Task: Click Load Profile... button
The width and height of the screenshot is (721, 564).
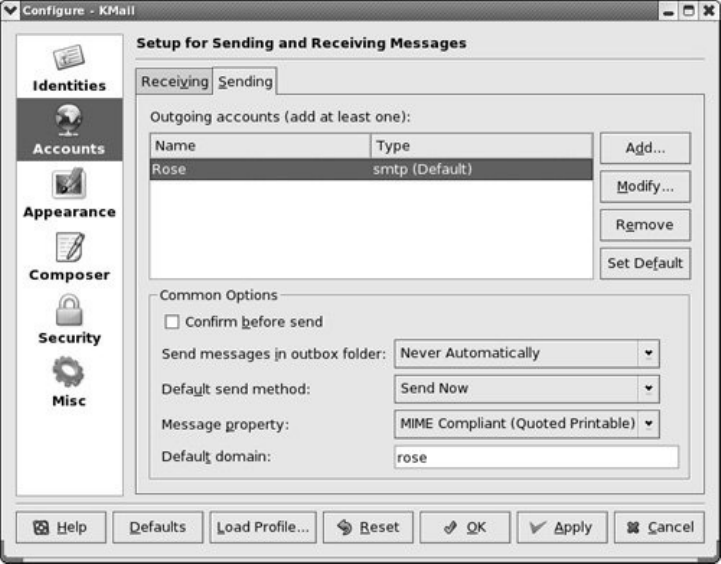Action: (263, 527)
